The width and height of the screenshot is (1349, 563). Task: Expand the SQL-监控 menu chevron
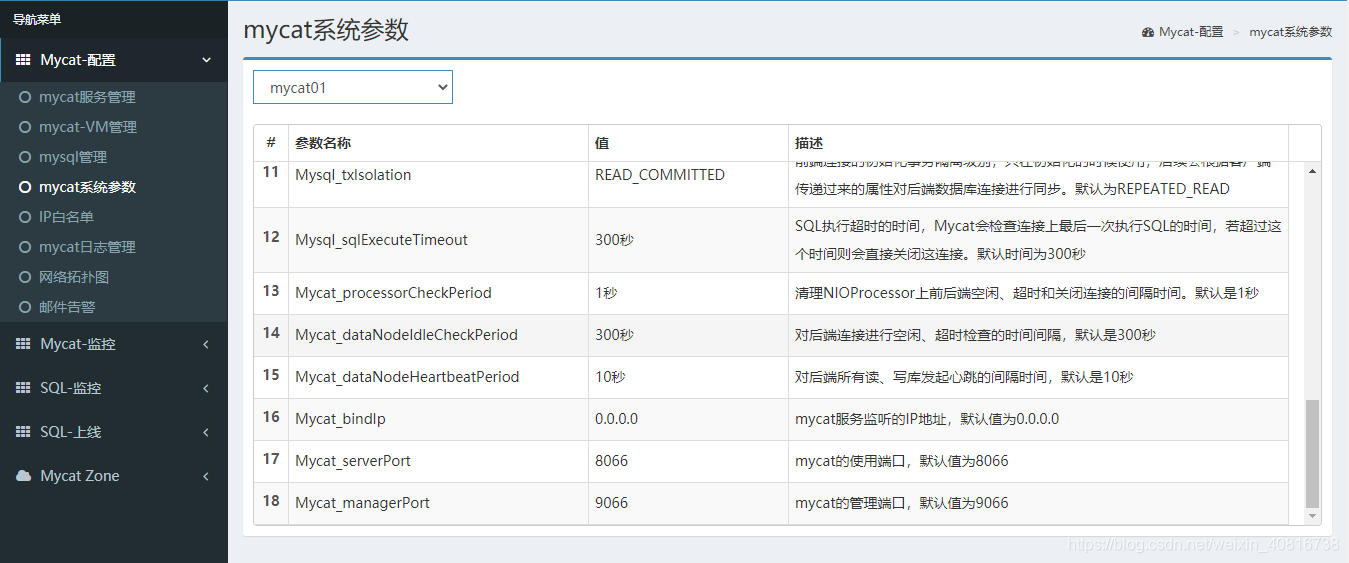pos(206,388)
